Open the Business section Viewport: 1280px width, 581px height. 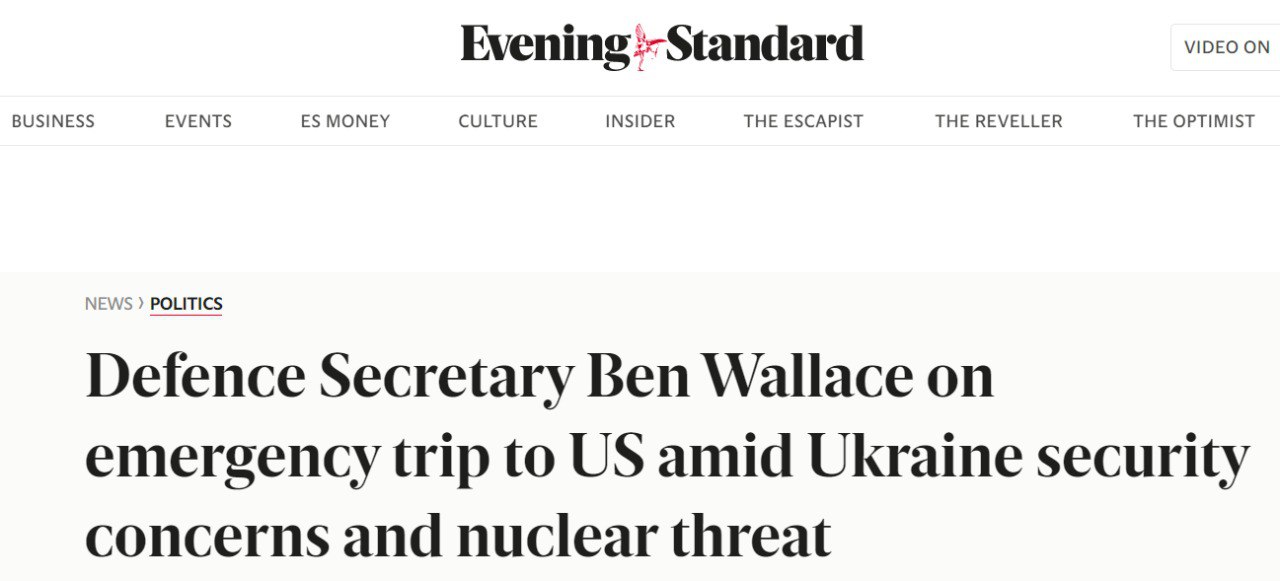click(53, 121)
